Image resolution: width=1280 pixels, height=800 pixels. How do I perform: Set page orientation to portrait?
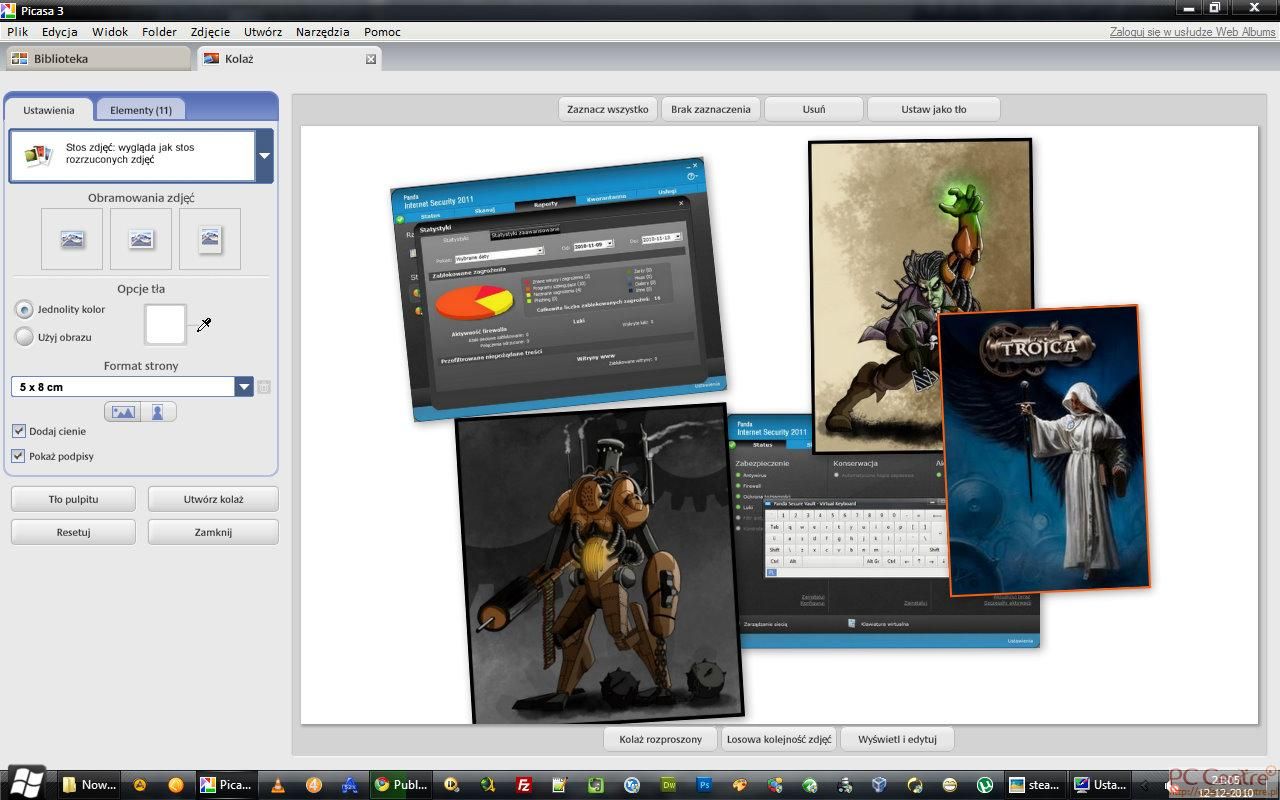tap(158, 412)
